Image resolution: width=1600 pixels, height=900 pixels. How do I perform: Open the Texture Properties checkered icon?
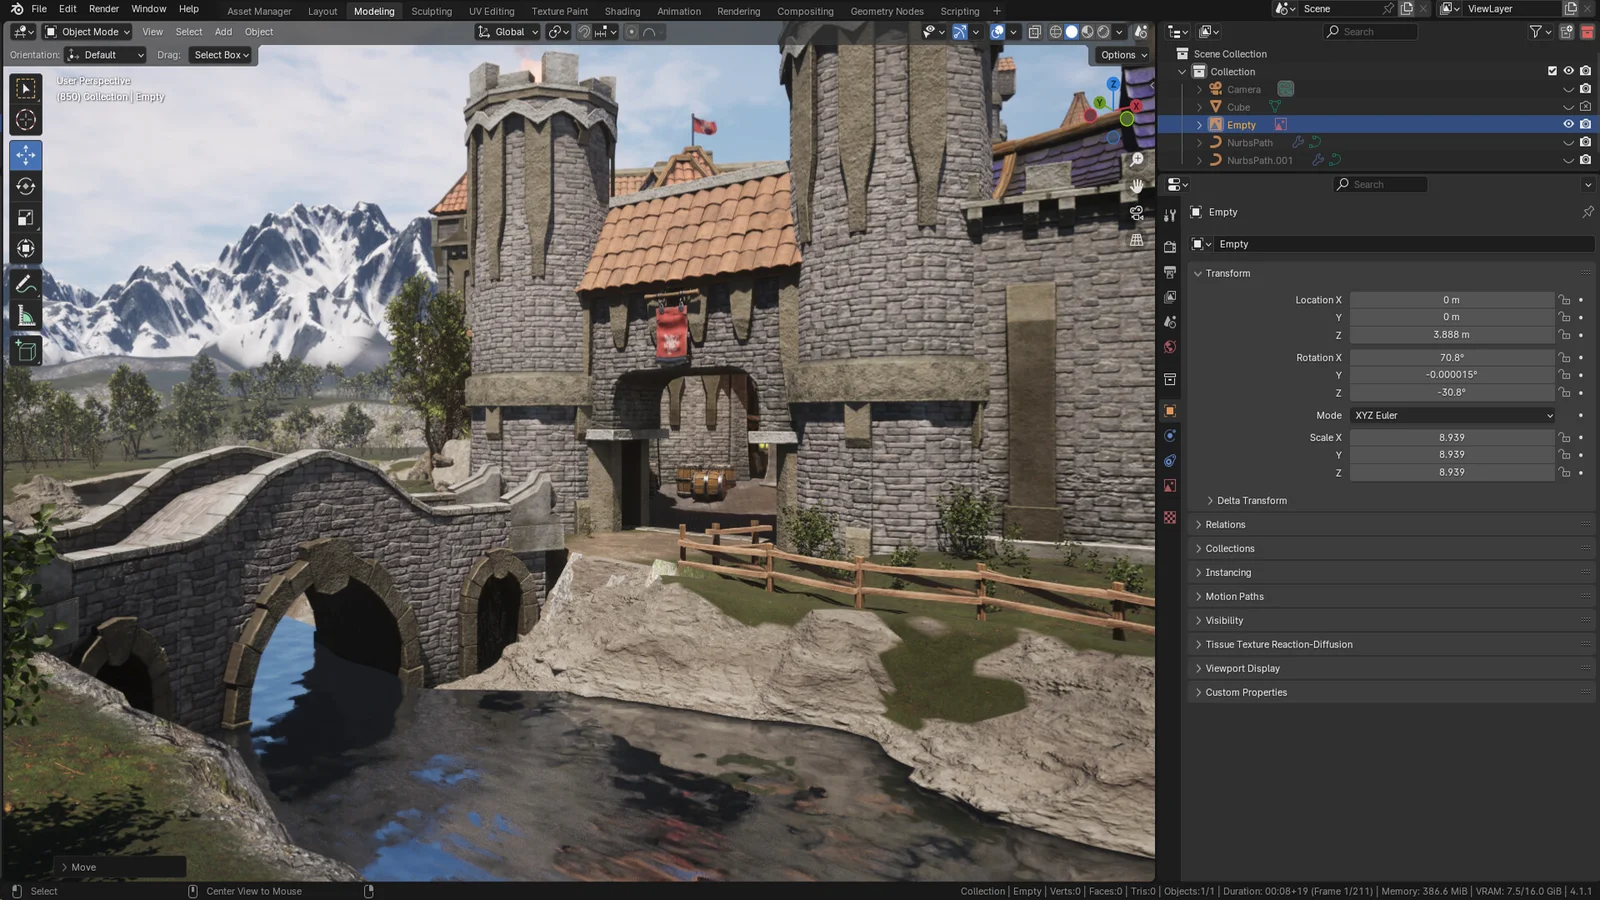click(x=1169, y=512)
